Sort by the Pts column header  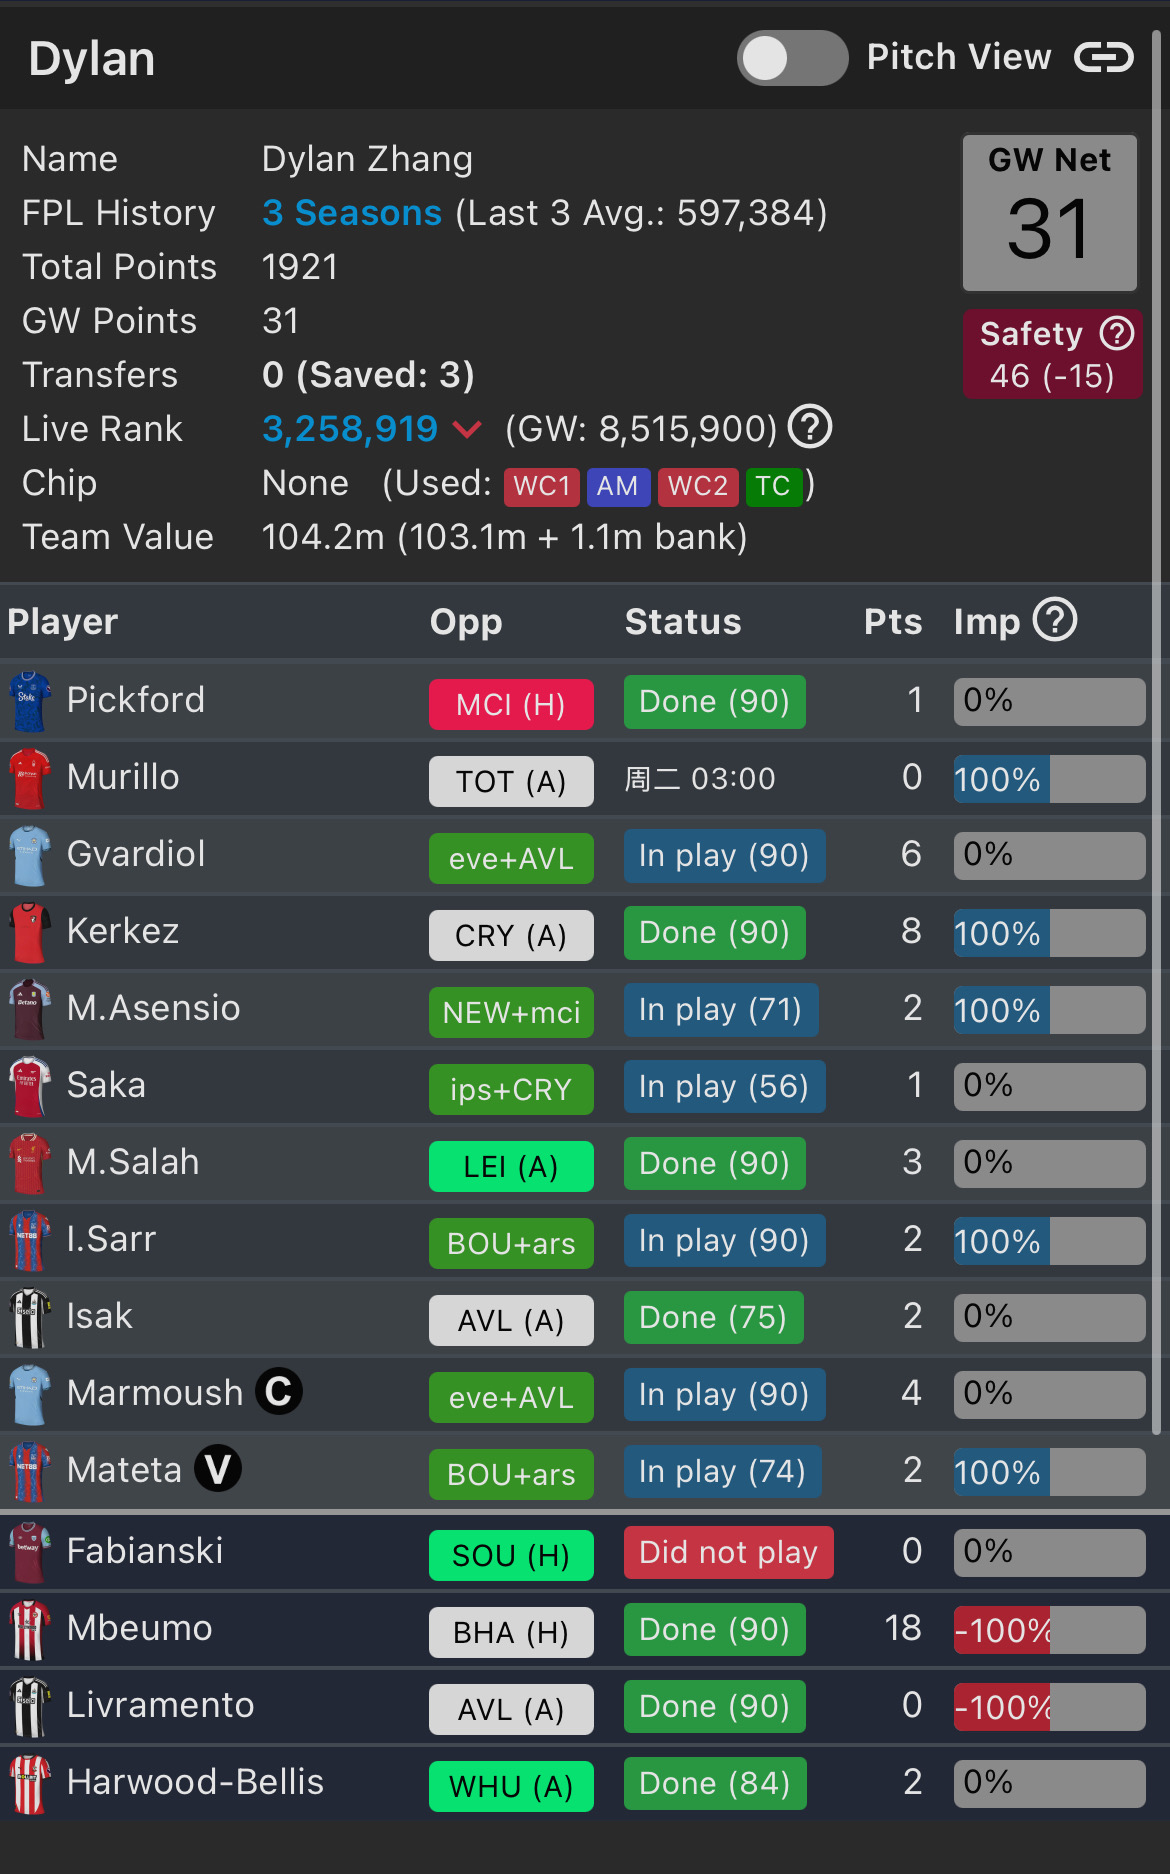click(x=893, y=622)
